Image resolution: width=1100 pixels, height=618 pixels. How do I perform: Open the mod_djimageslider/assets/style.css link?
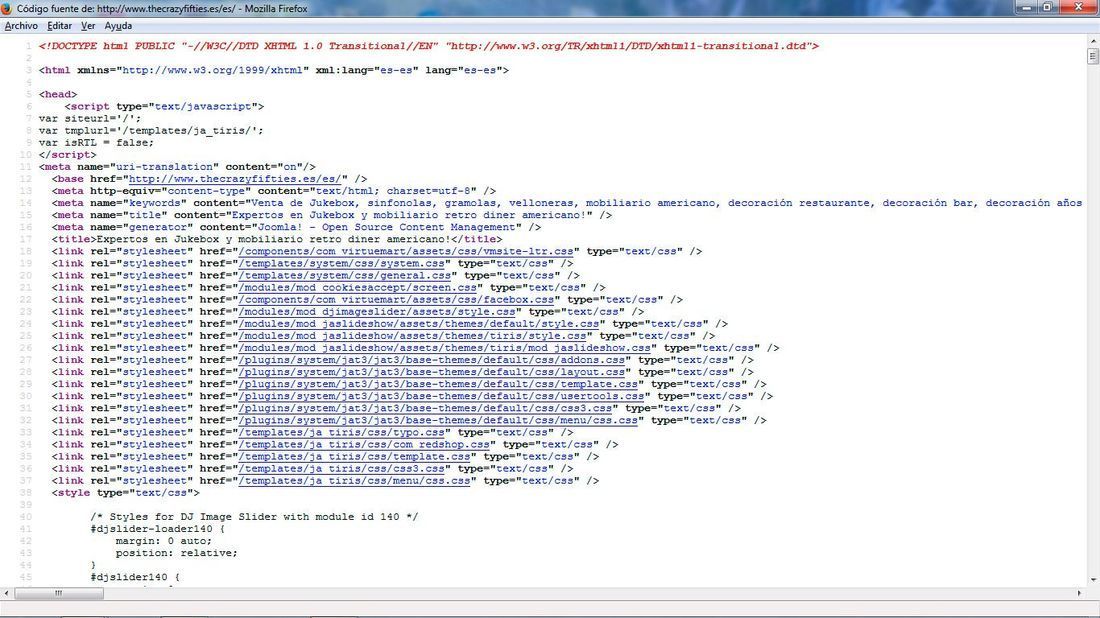[377, 311]
